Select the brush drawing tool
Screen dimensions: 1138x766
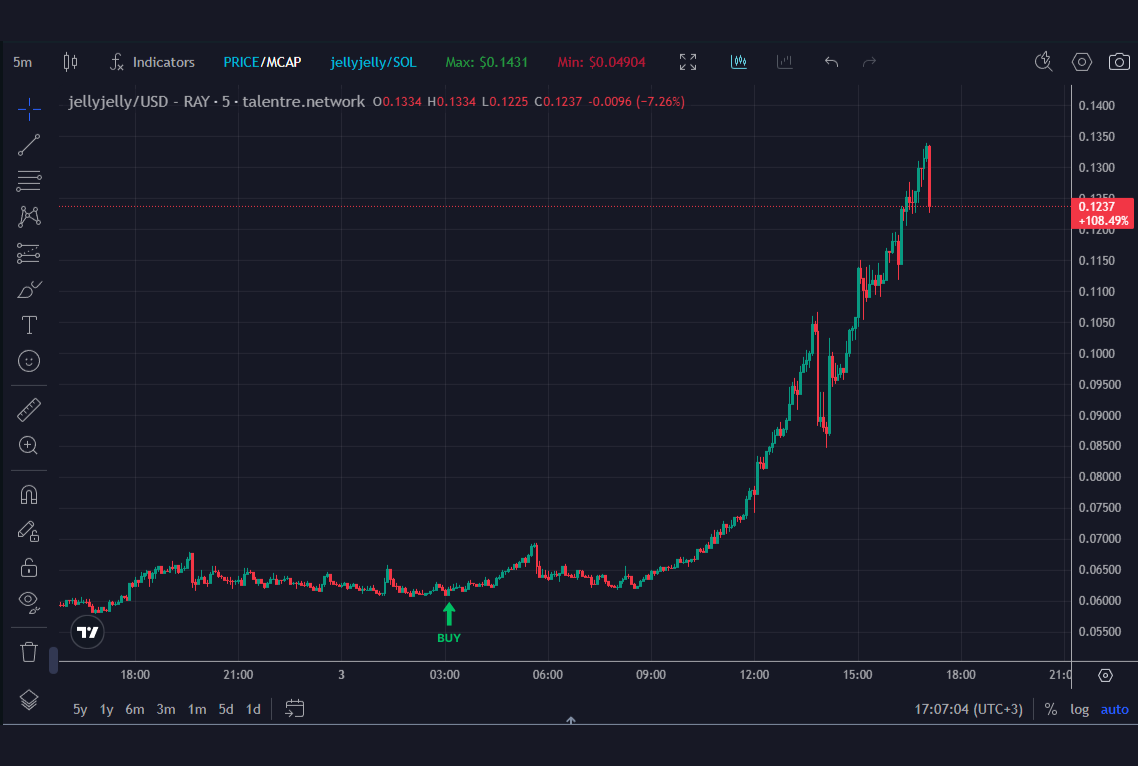(x=29, y=290)
